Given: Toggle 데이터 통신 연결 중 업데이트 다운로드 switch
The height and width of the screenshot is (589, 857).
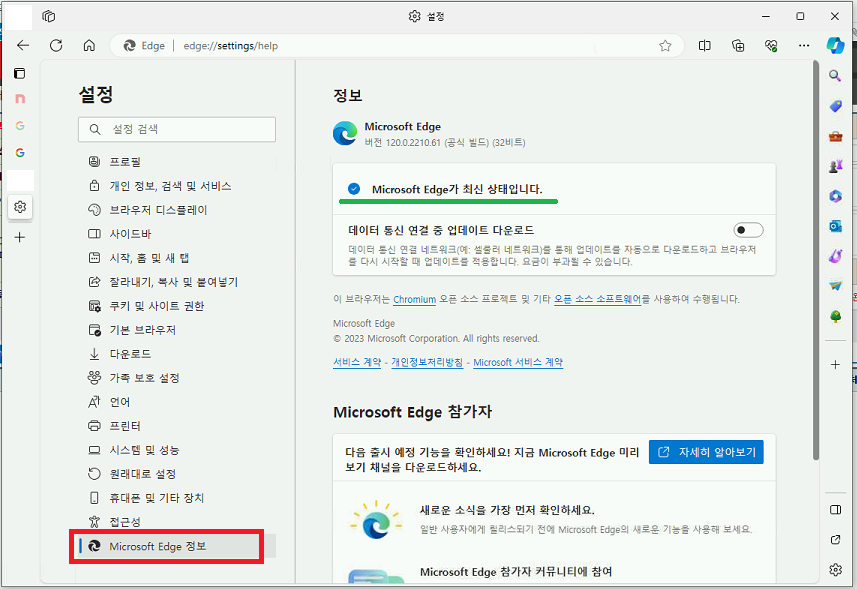Looking at the screenshot, I should (748, 230).
